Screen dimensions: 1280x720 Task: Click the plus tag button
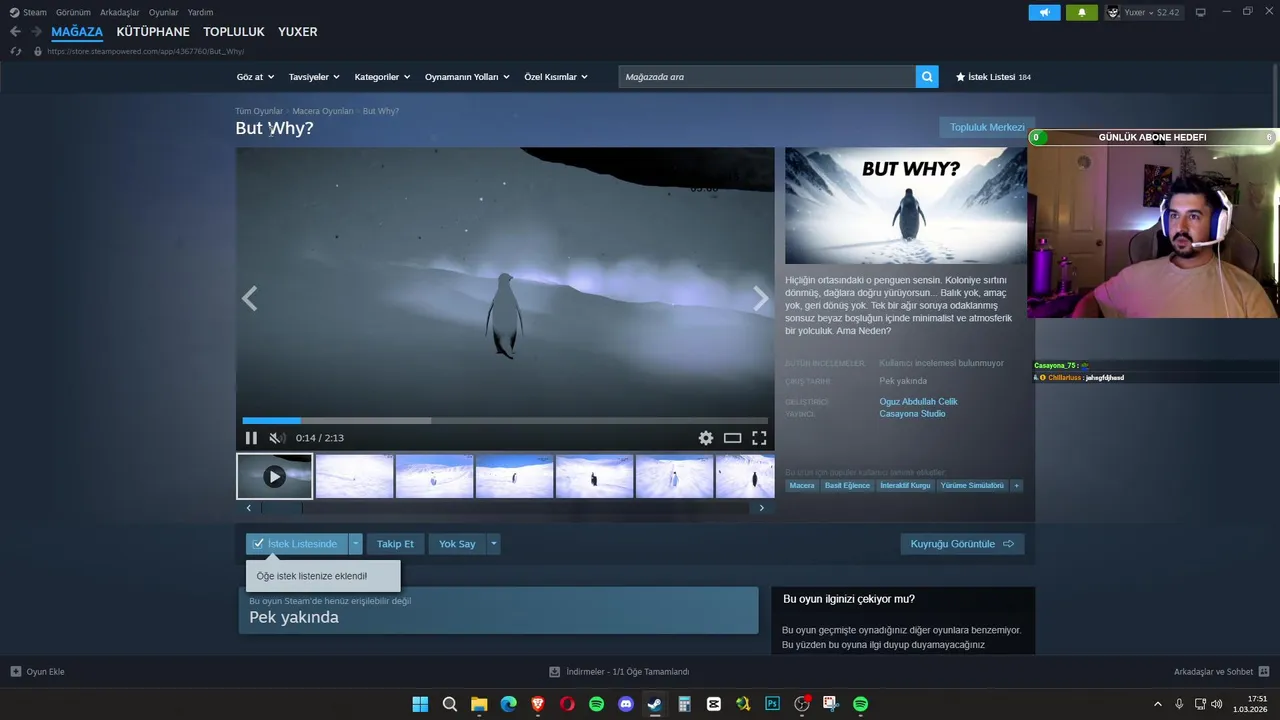[1016, 485]
